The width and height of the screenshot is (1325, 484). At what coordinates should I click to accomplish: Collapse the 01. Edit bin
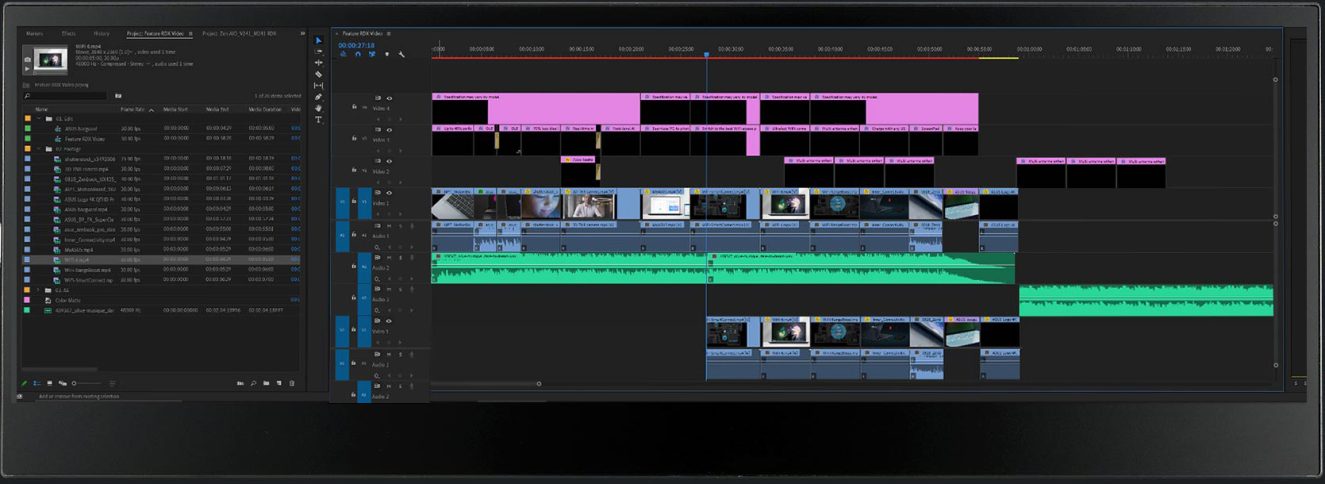[x=38, y=119]
